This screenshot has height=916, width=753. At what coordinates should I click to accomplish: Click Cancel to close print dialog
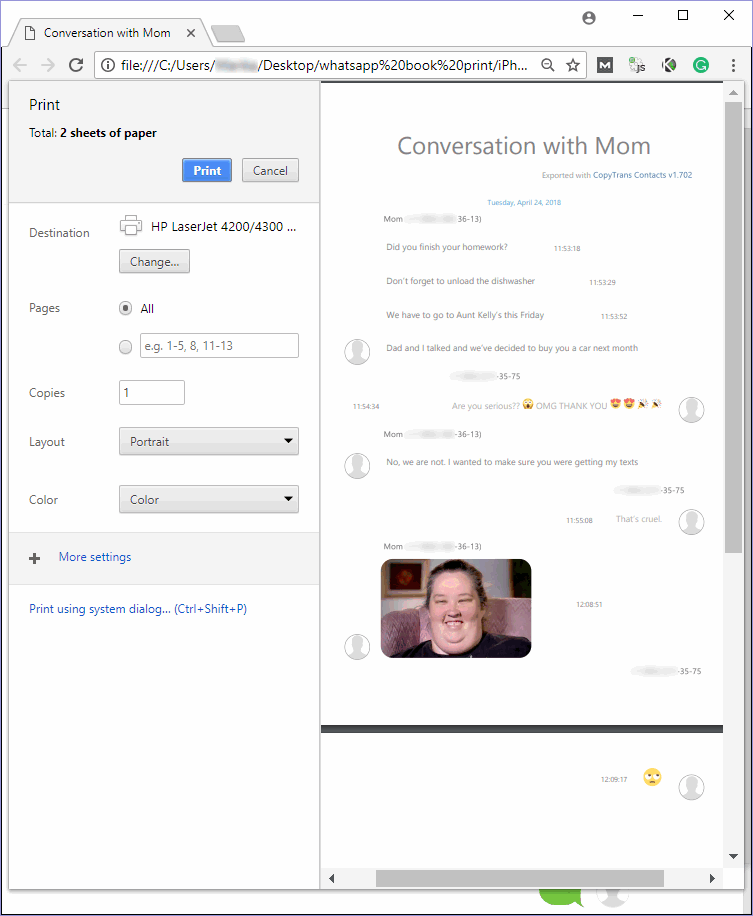[x=270, y=170]
